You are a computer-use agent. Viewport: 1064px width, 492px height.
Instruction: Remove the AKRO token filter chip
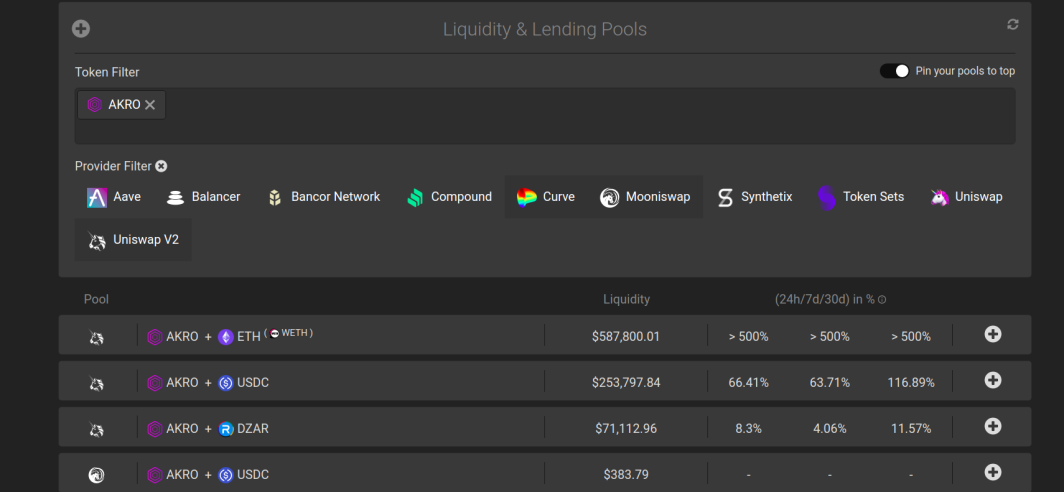(150, 105)
